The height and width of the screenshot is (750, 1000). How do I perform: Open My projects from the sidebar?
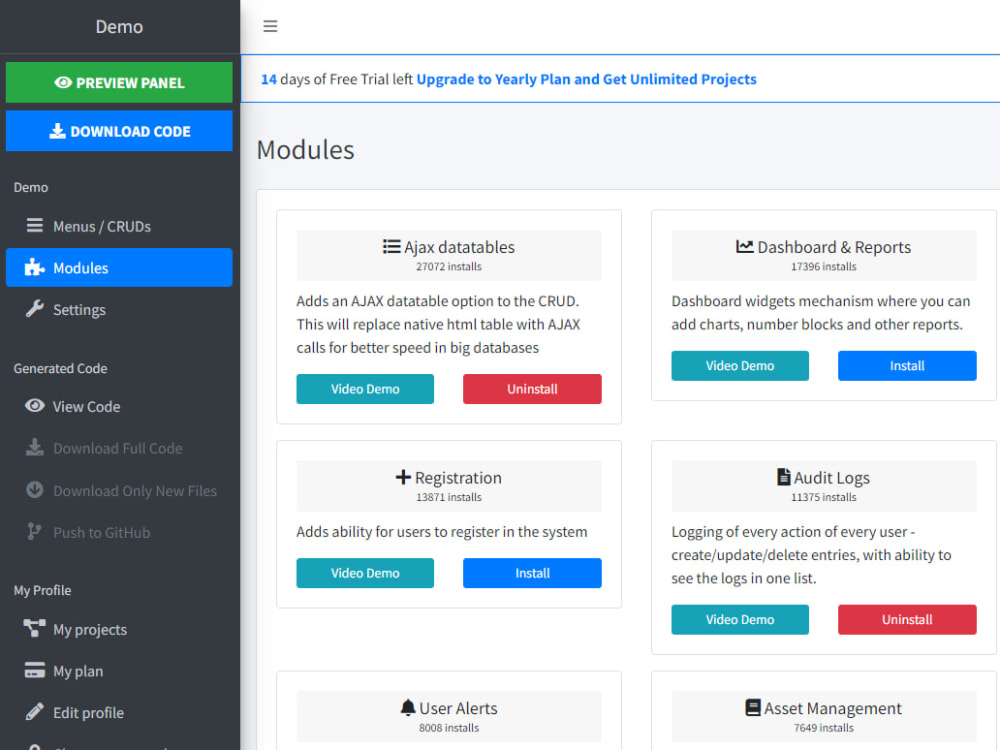pos(90,629)
